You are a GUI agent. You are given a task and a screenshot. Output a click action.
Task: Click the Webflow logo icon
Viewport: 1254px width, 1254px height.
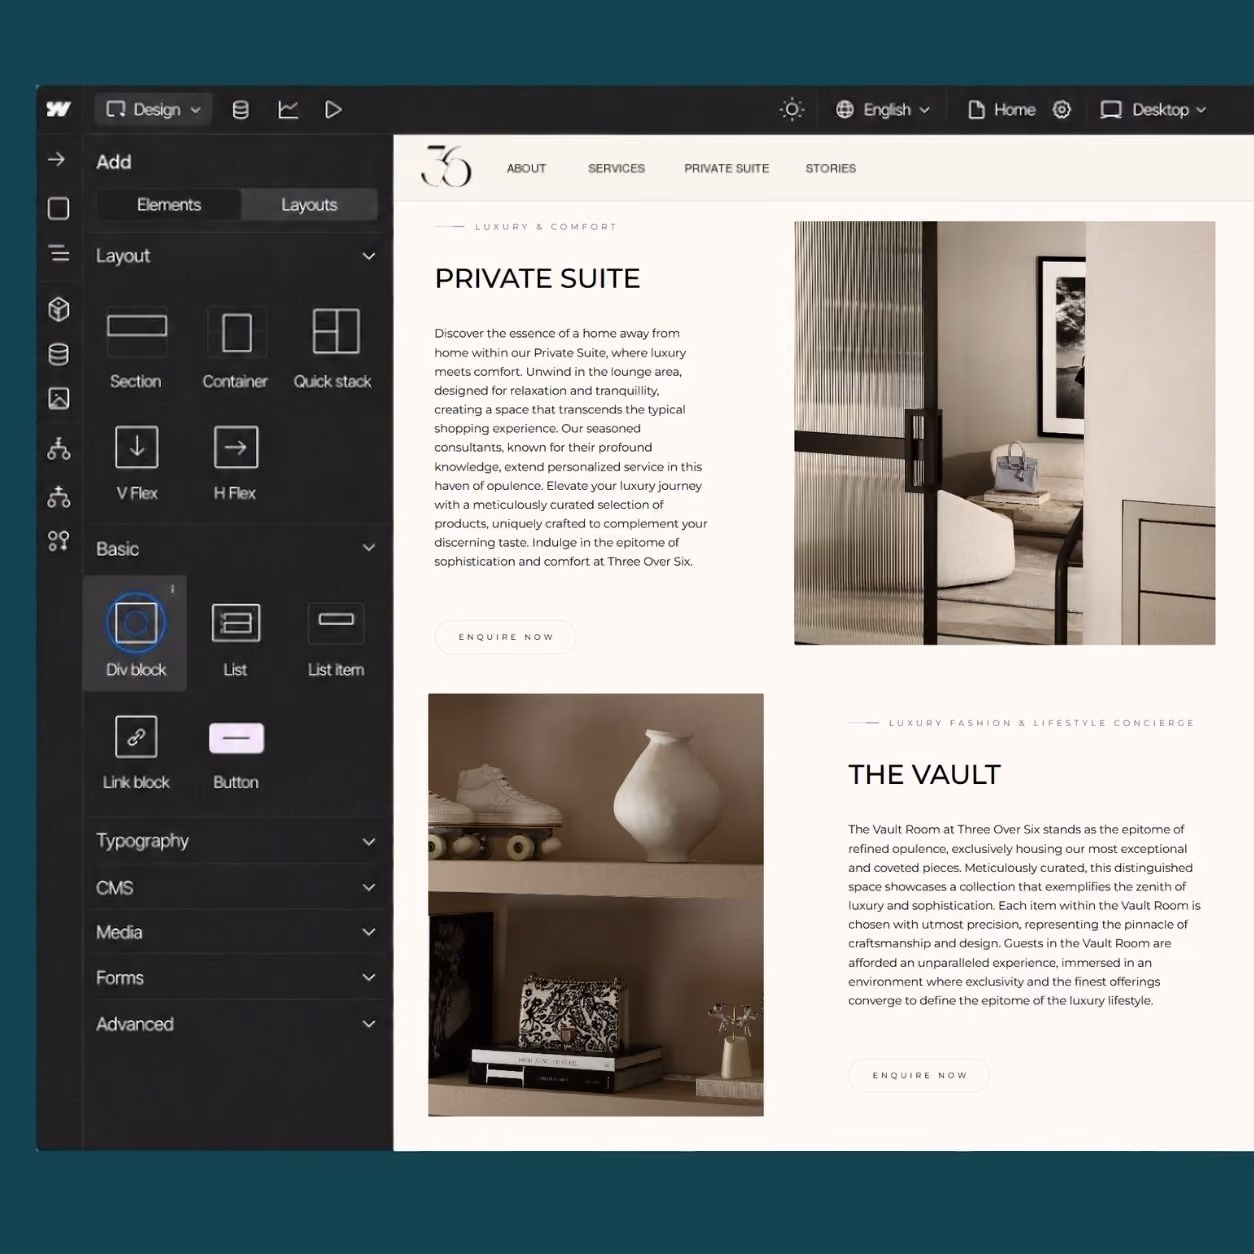58,109
